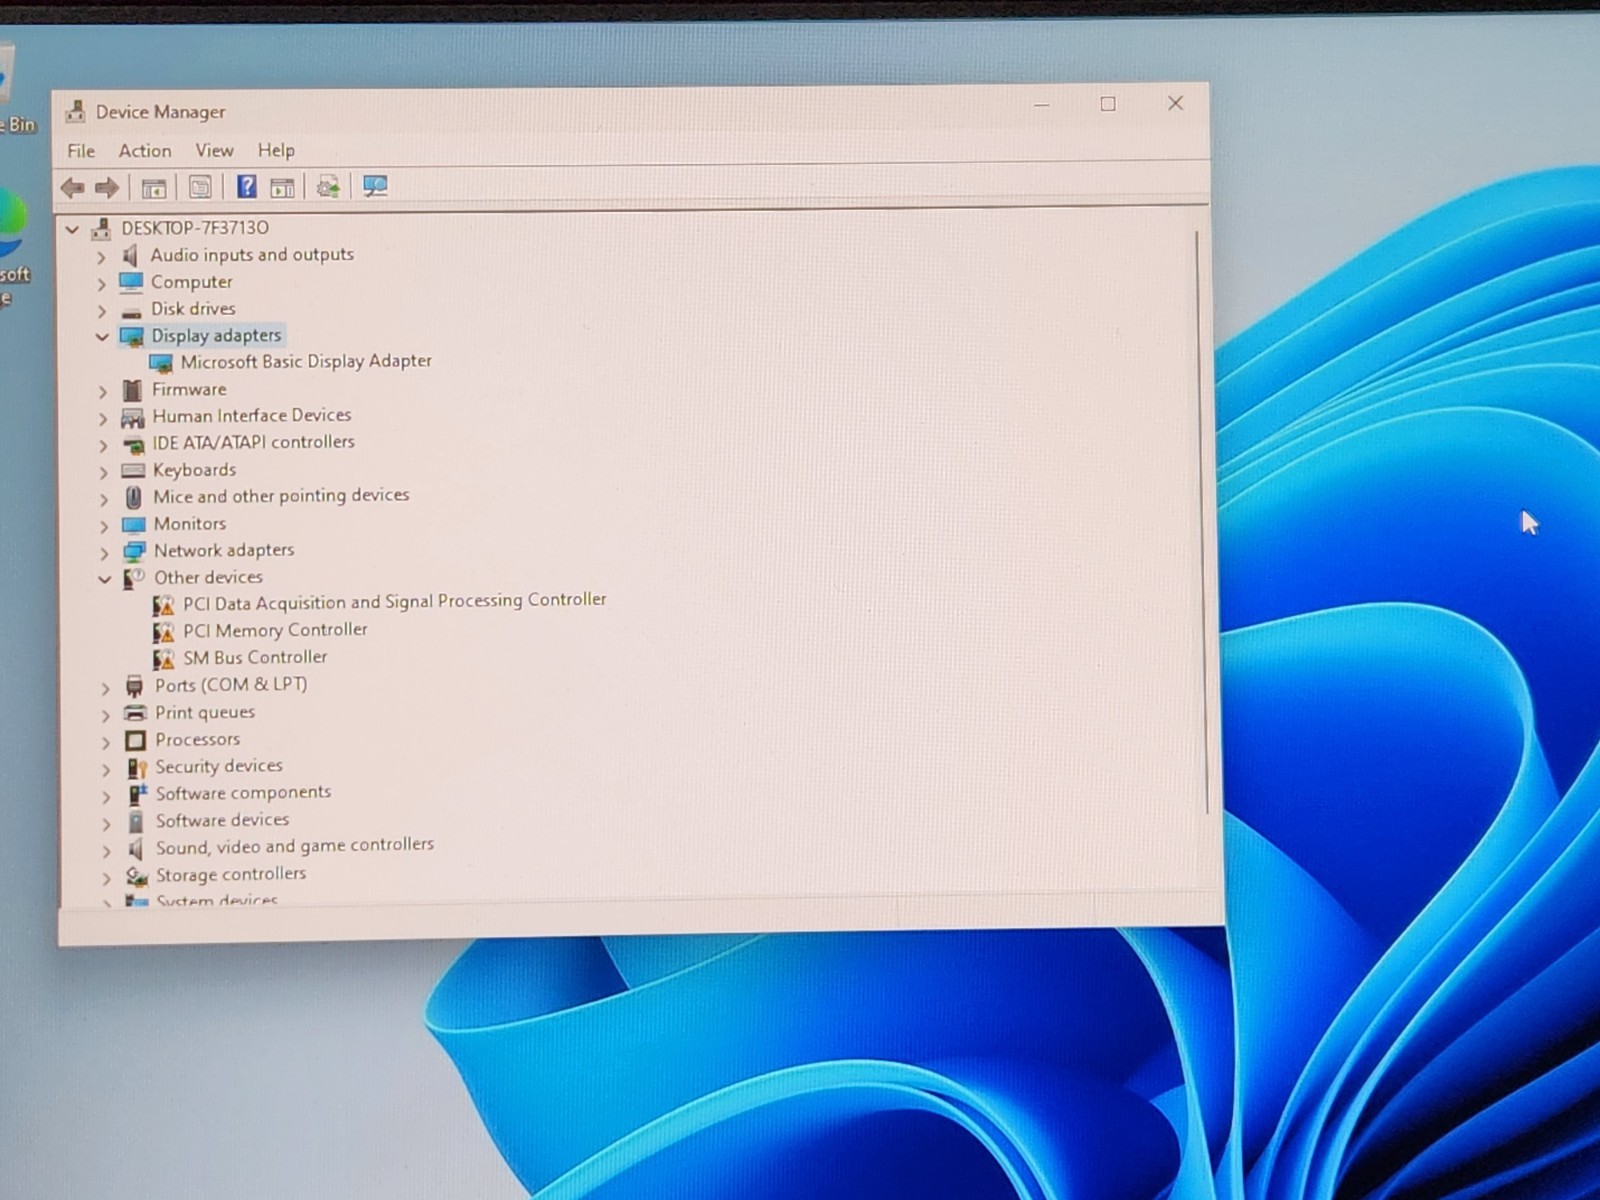Click the speaker icon beside Sound, video and game controllers
Viewport: 1600px width, 1200px height.
(136, 849)
